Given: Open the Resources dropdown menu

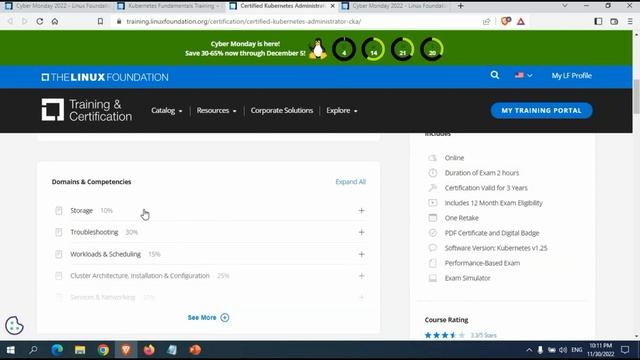Looking at the screenshot, I should click(216, 111).
